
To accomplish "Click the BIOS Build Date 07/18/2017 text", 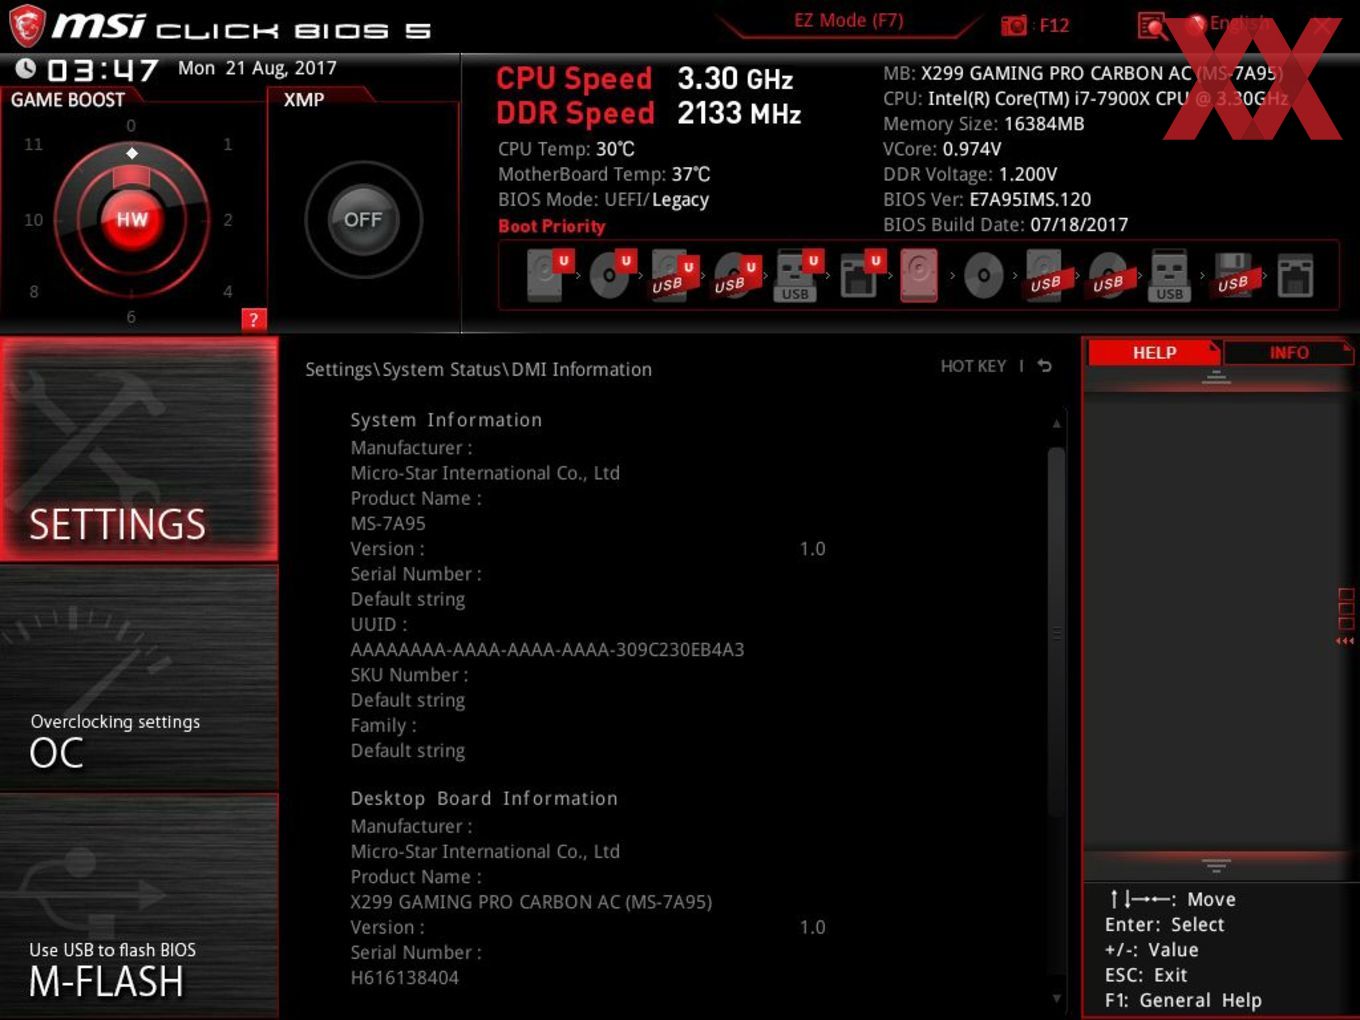I will 1005,225.
